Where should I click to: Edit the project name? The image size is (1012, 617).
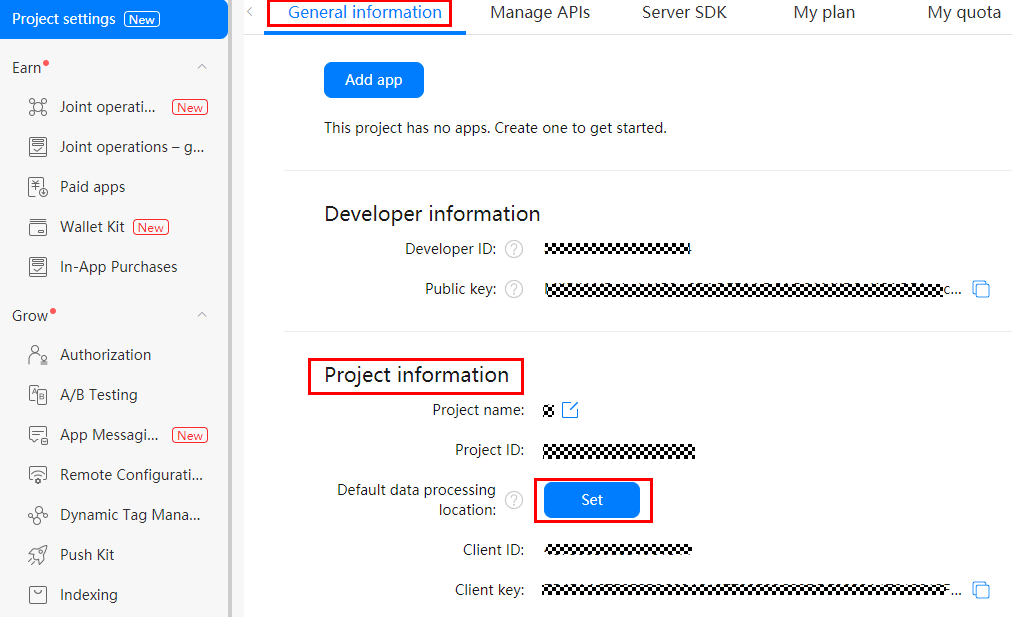pyautogui.click(x=570, y=410)
